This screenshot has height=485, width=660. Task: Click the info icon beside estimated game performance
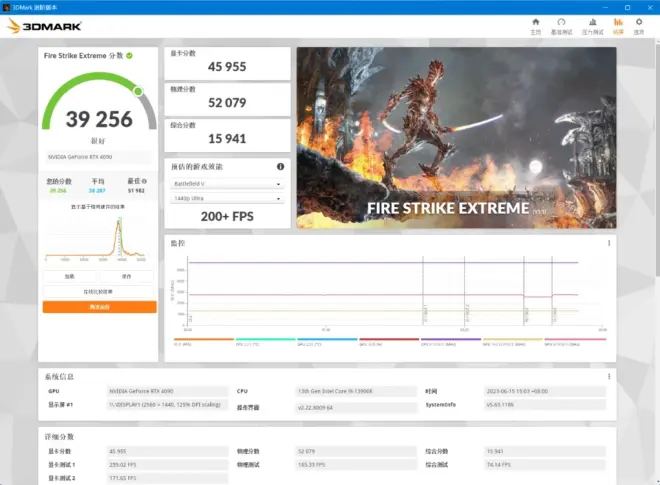click(280, 166)
